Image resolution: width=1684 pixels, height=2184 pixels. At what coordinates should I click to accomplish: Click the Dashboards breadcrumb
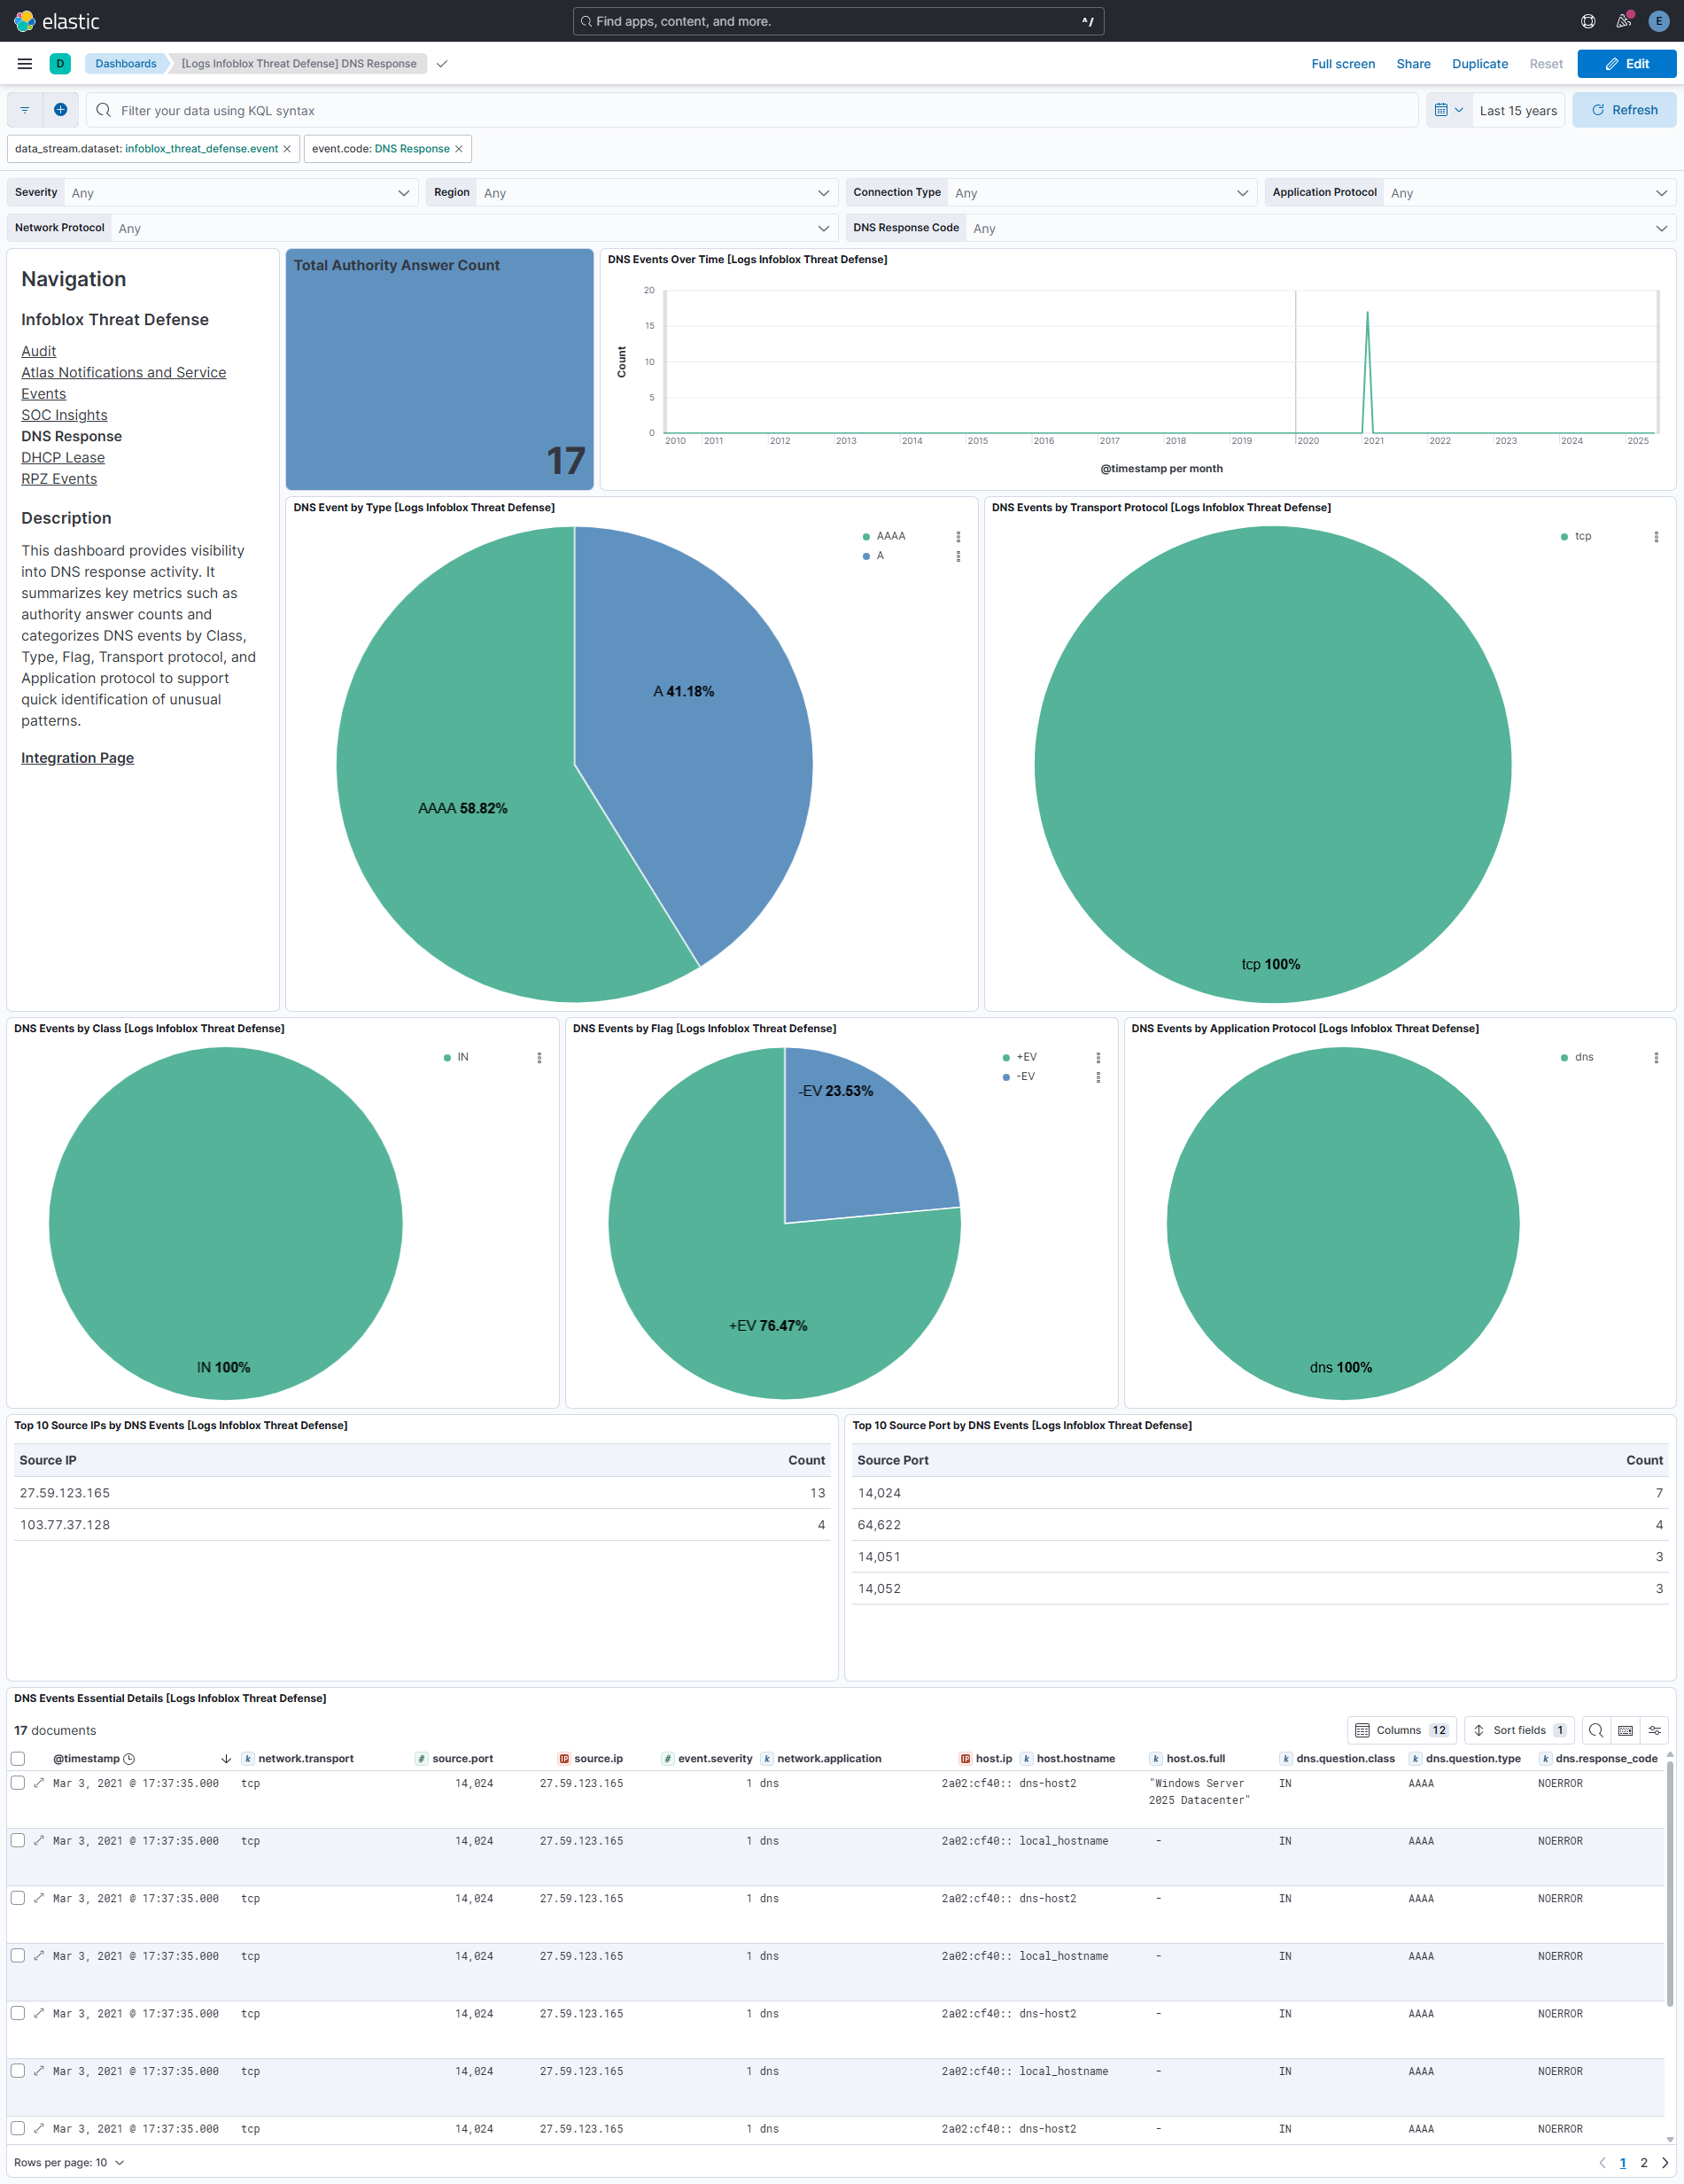pos(126,64)
